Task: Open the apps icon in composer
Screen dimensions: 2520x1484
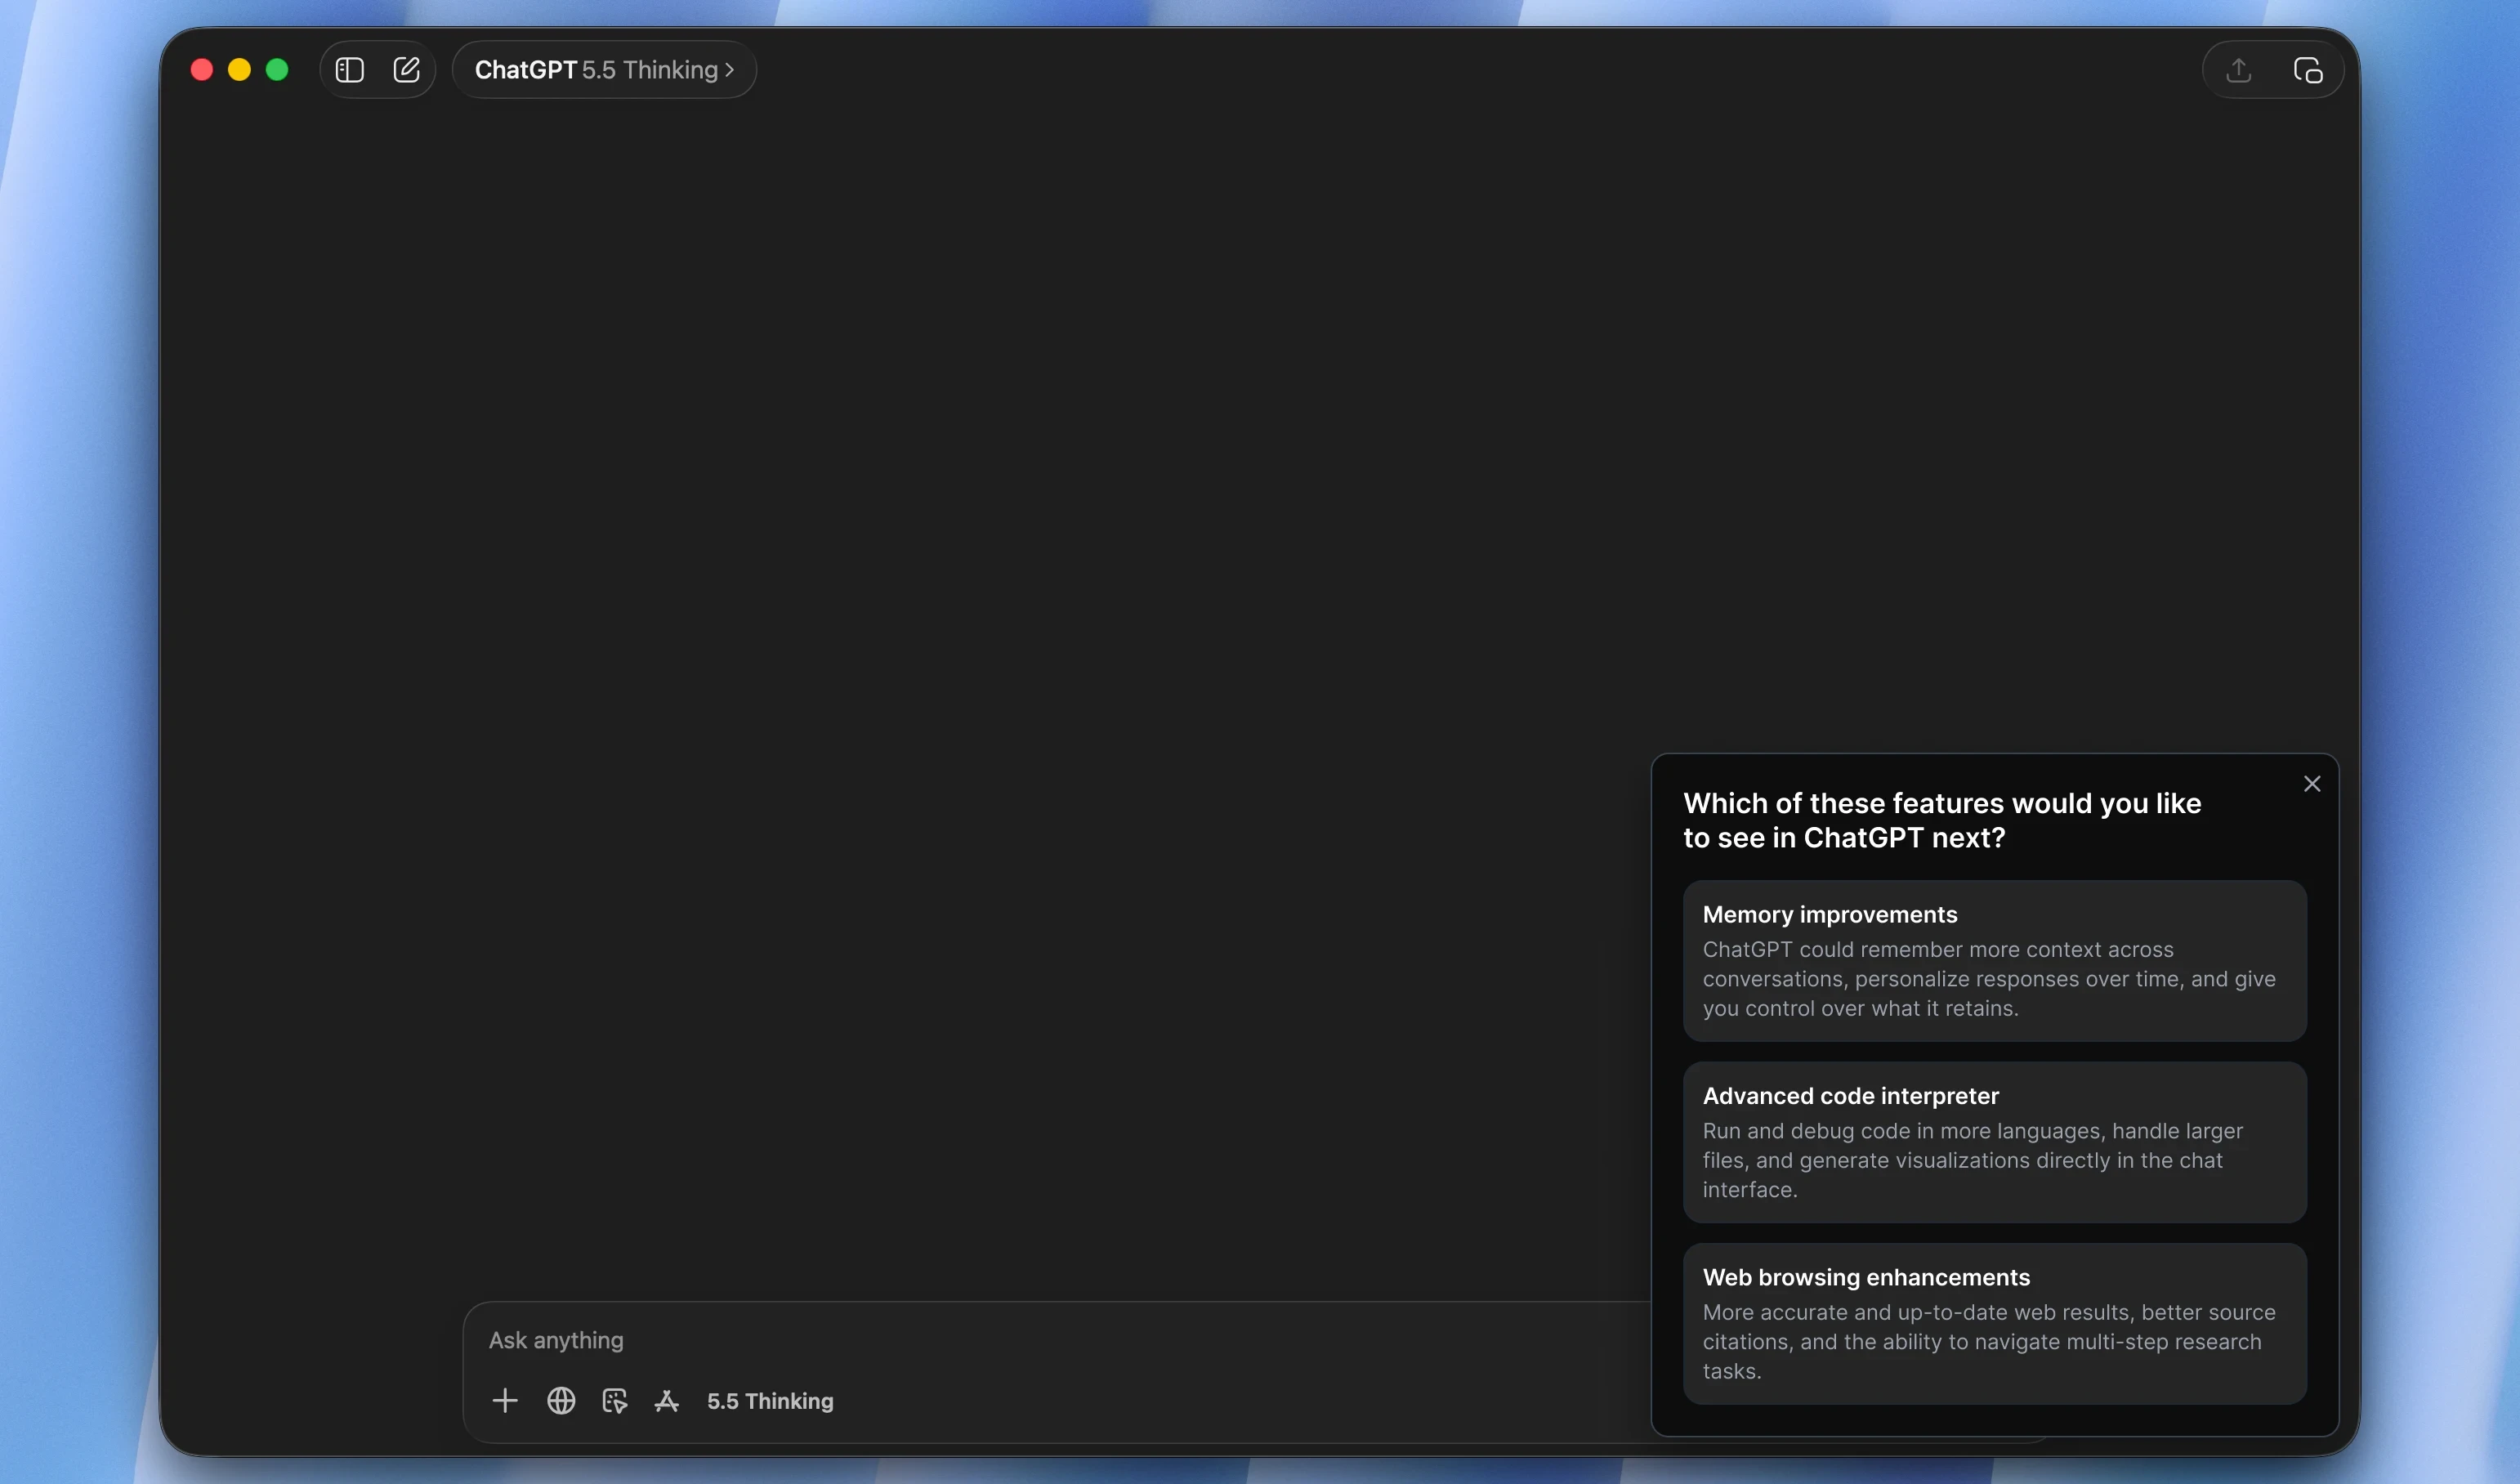Action: pyautogui.click(x=667, y=1400)
